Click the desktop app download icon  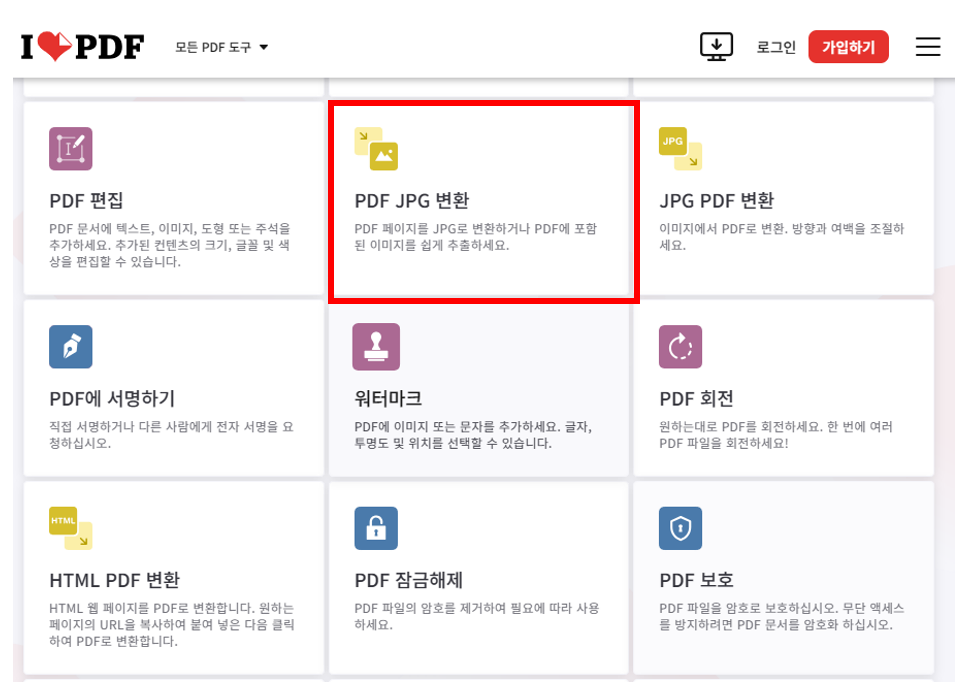point(717,46)
